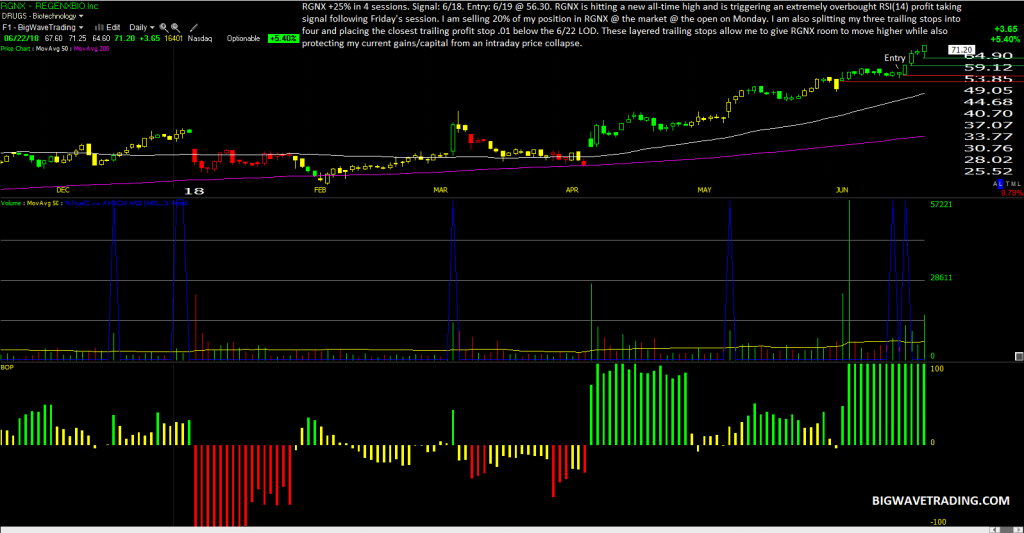Screen dimensions: 1024x533
Task: Toggle the second-to-last M scale letter
Action: (1014, 184)
